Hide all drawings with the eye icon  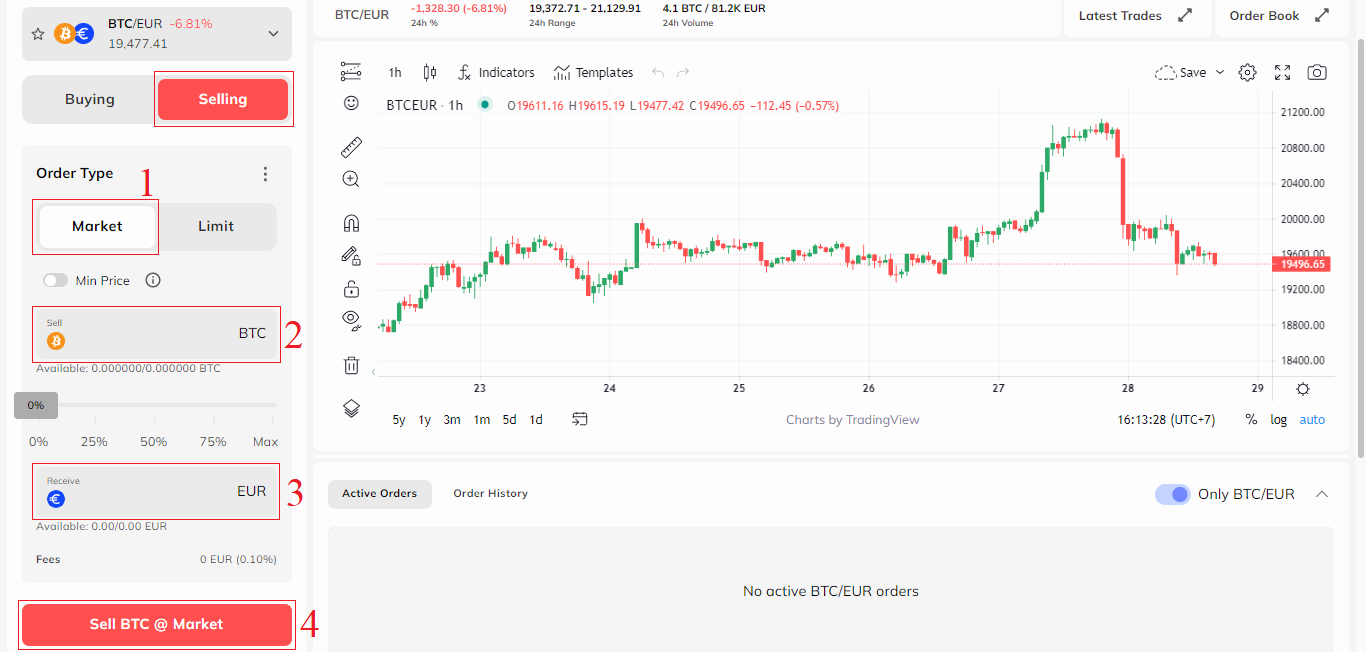coord(350,319)
